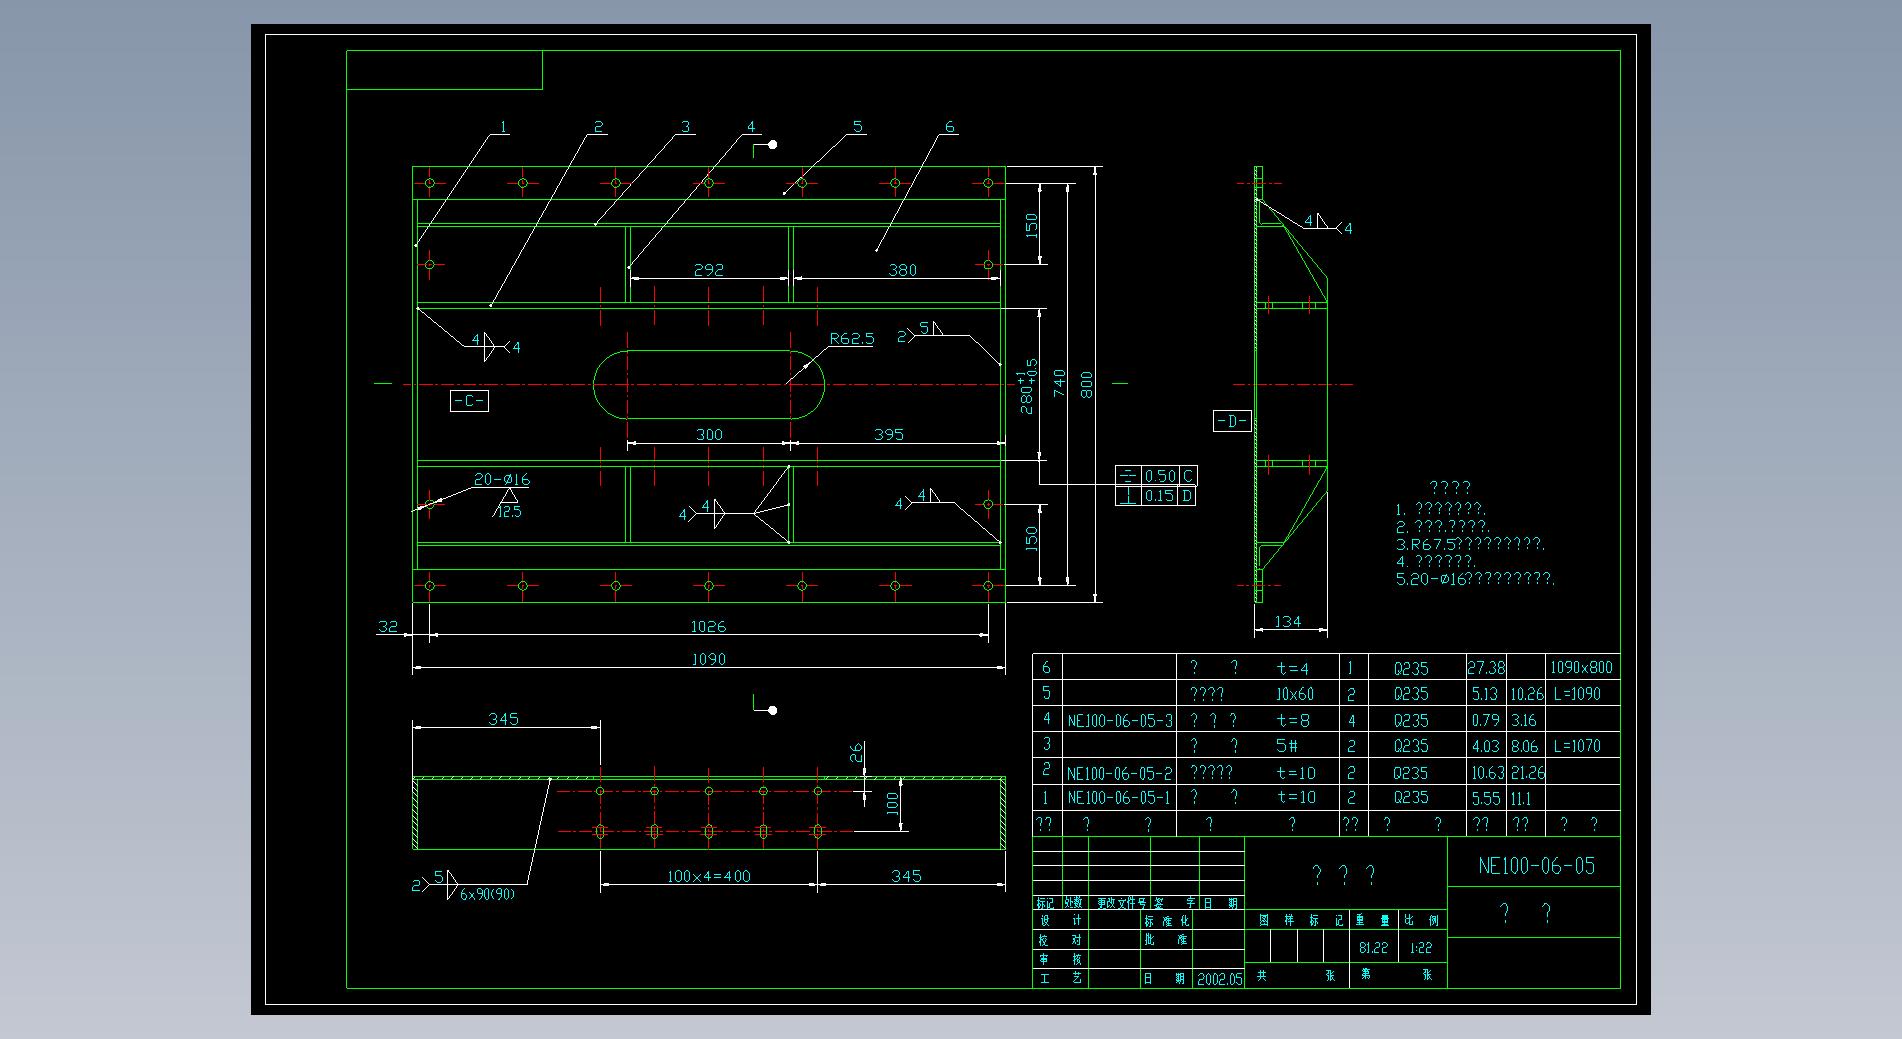This screenshot has width=1902, height=1039.
Task: Click spec 't=8' in the parts list
Action: point(1293,721)
